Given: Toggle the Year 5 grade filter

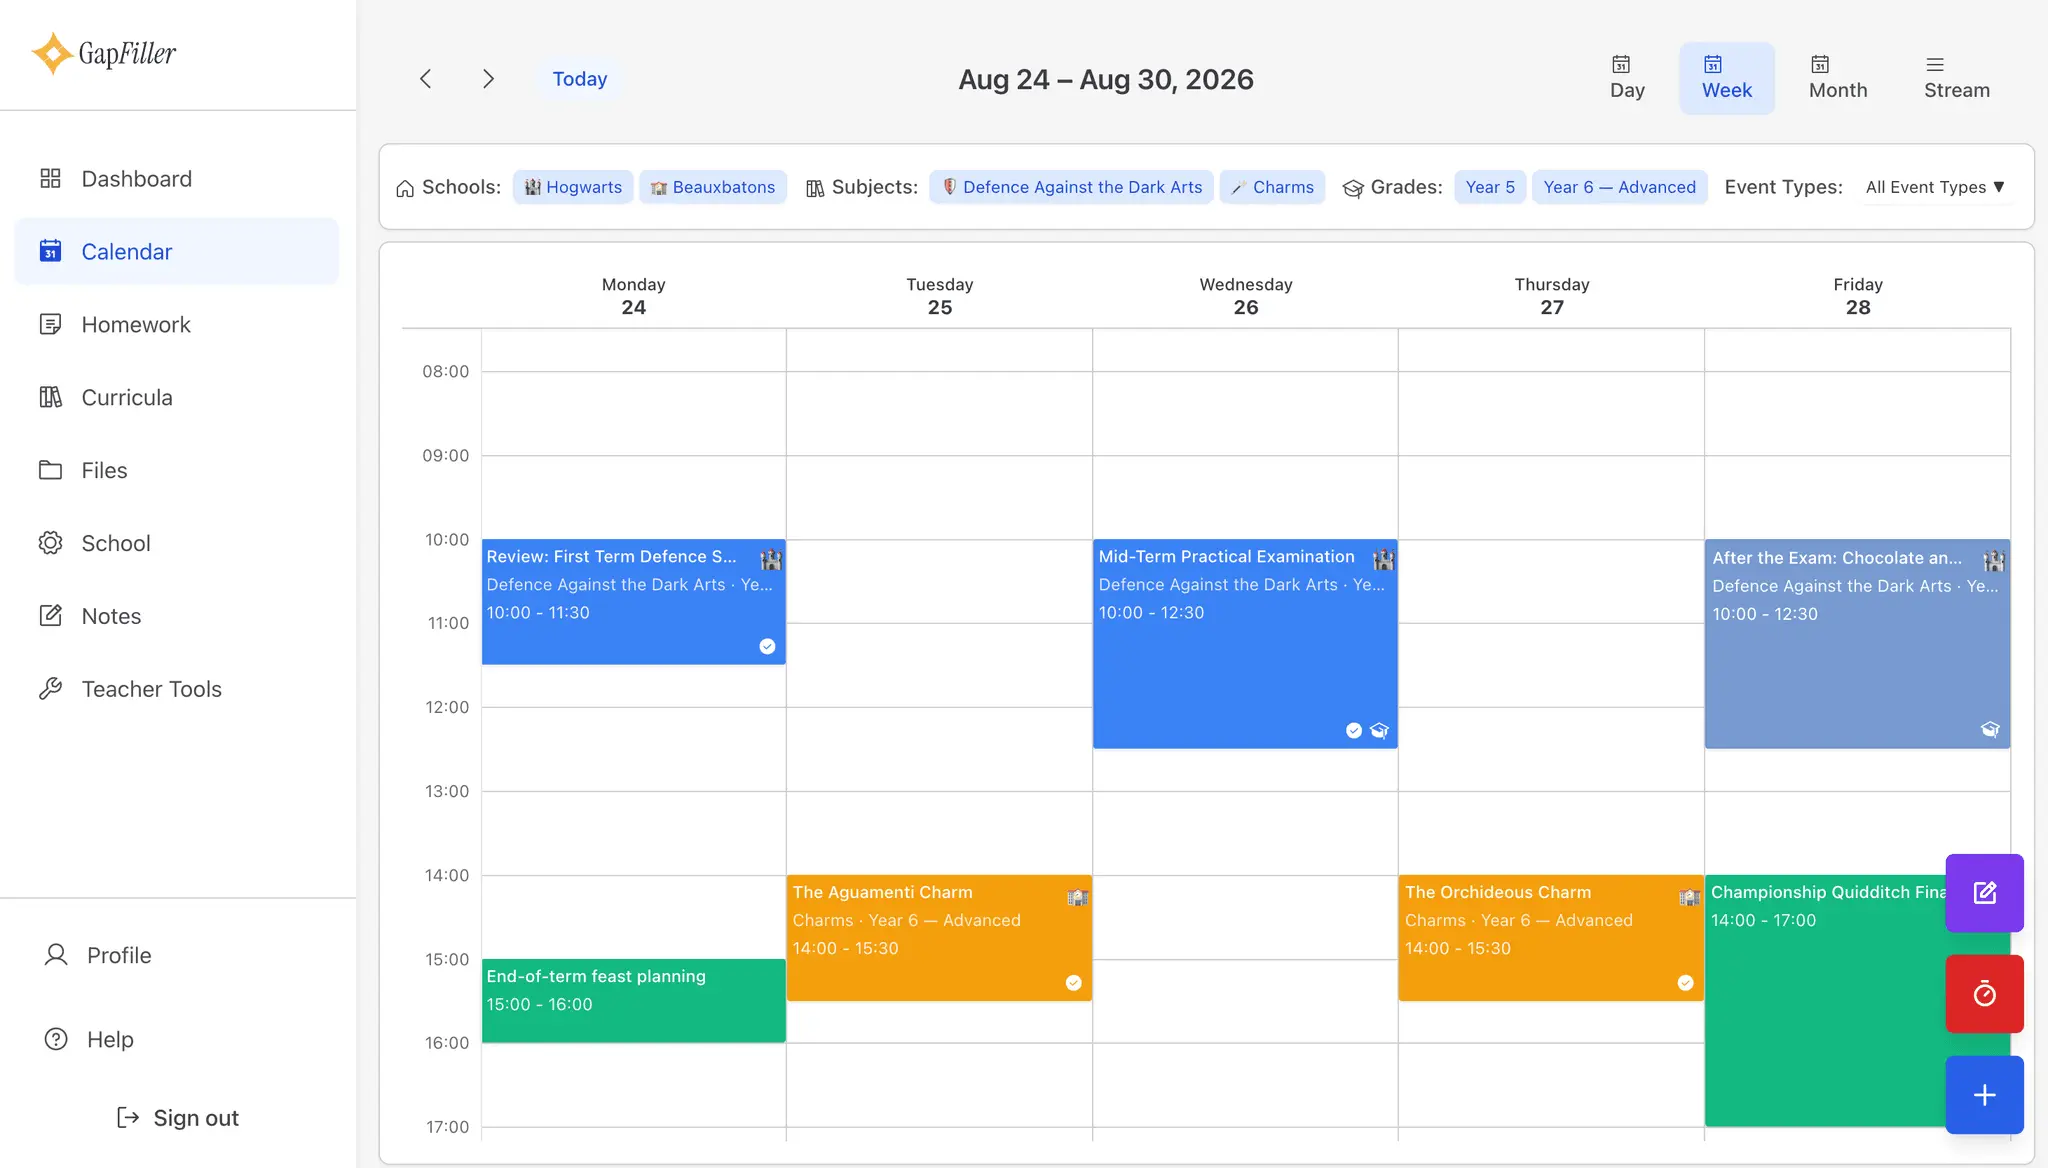Looking at the screenshot, I should coord(1490,187).
